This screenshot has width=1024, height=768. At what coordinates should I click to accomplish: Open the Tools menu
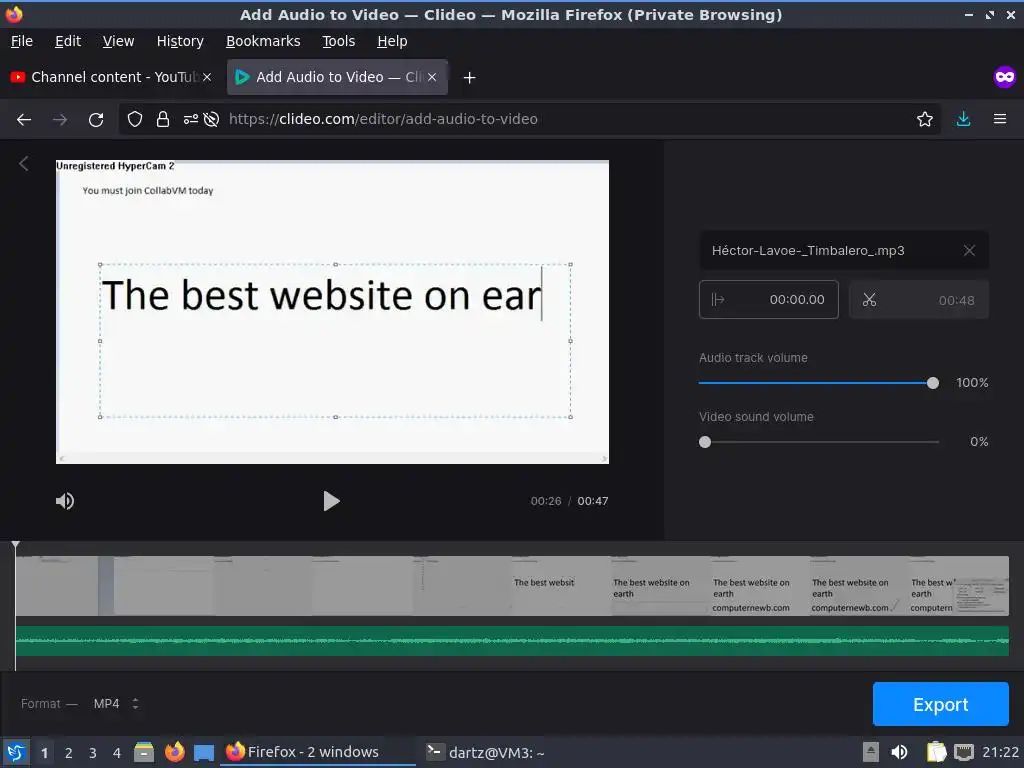(338, 41)
